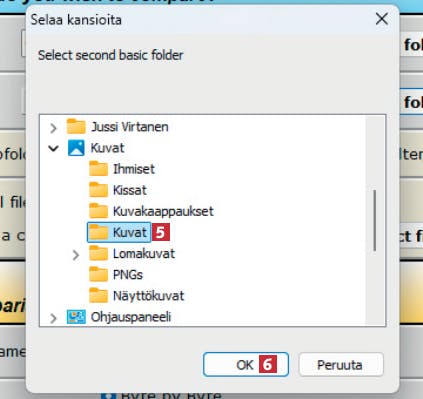Click the folder tree vertical scrollbar
Screen dimensions: 423x399
point(375,220)
